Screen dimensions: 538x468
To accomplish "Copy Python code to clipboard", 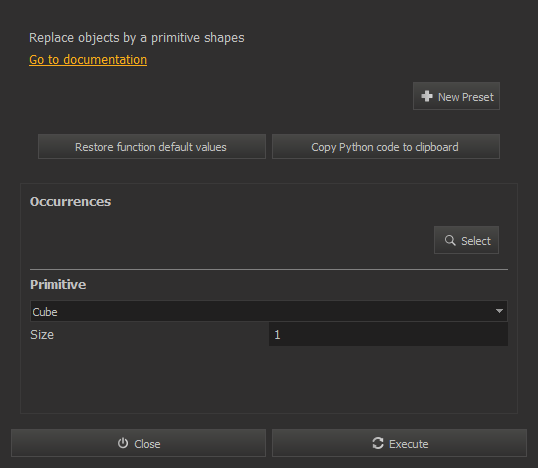I will [386, 147].
